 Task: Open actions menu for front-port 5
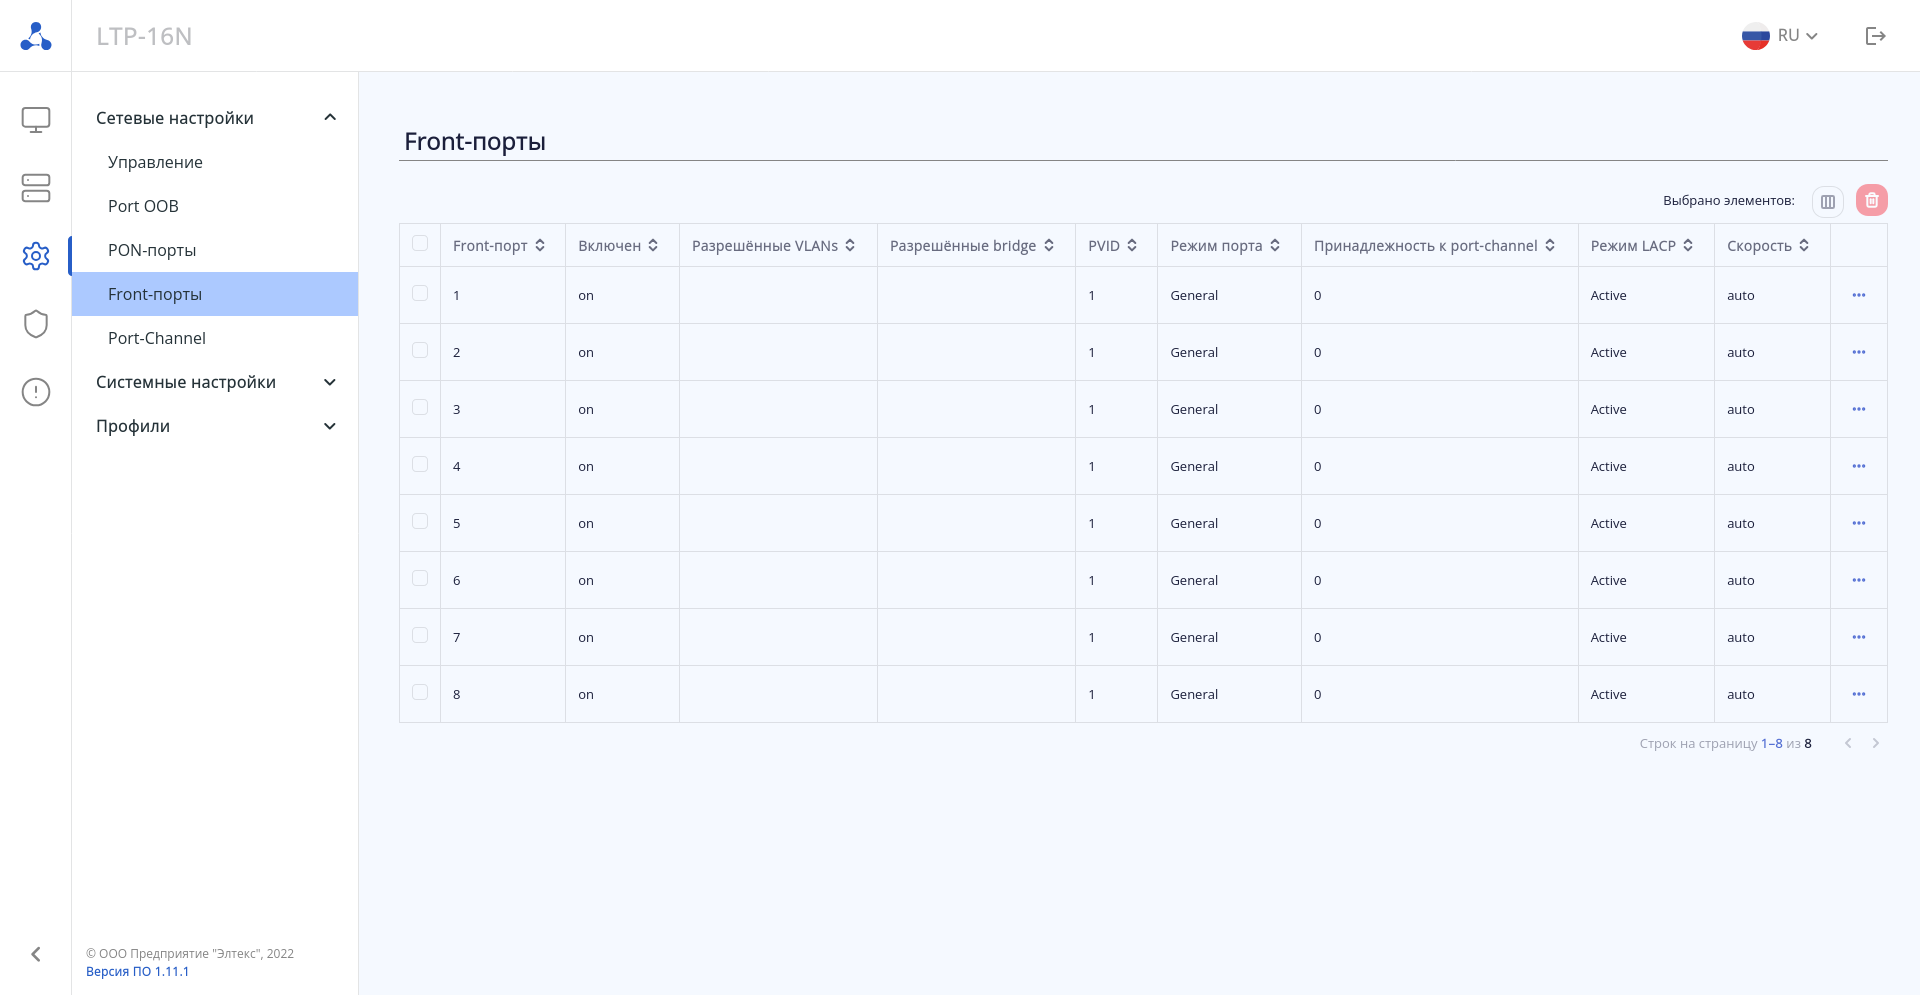(1859, 523)
